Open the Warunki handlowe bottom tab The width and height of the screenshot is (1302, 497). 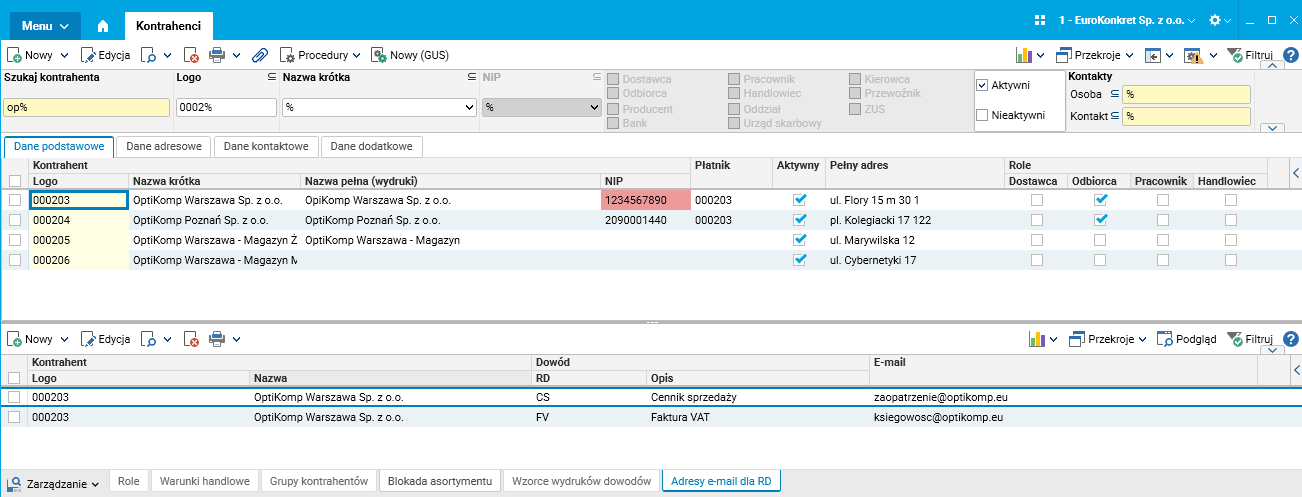(x=205, y=481)
